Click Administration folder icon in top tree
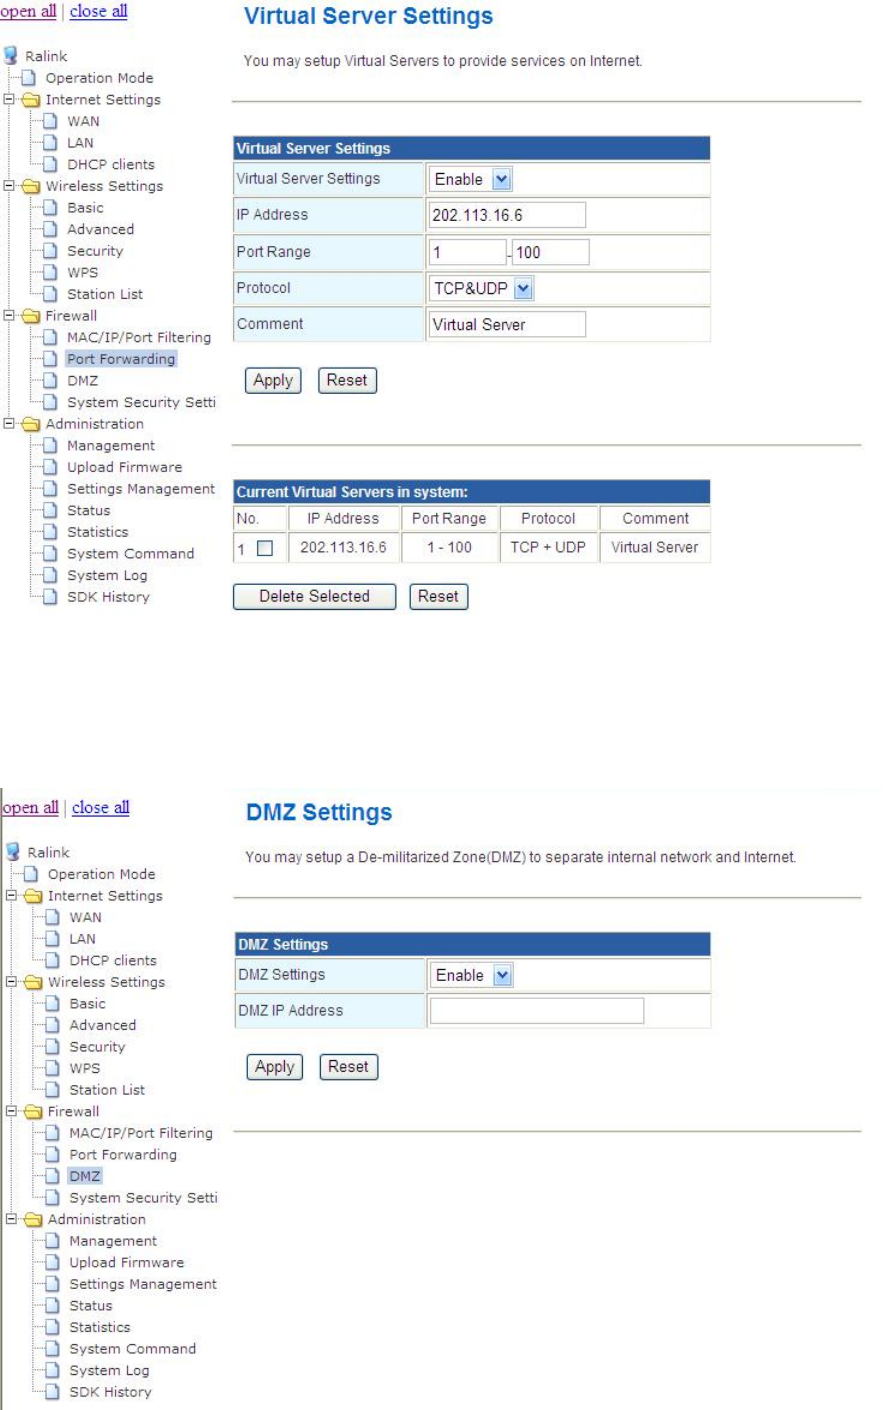Screen dimensions: 889x1410 [x=30, y=423]
